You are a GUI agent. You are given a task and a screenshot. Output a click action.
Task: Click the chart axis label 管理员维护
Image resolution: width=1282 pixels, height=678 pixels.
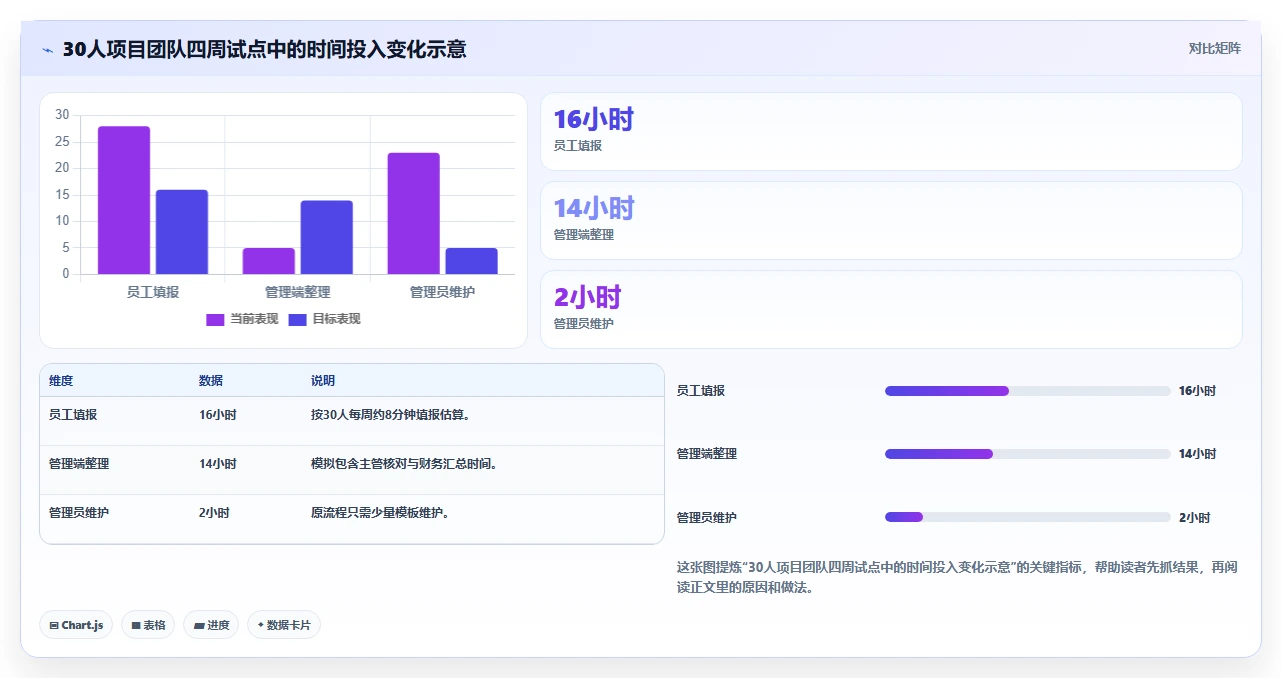pos(443,292)
